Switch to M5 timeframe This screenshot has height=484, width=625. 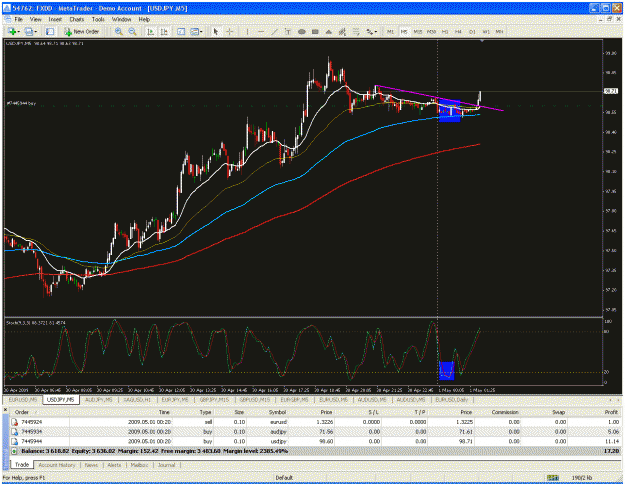(404, 31)
